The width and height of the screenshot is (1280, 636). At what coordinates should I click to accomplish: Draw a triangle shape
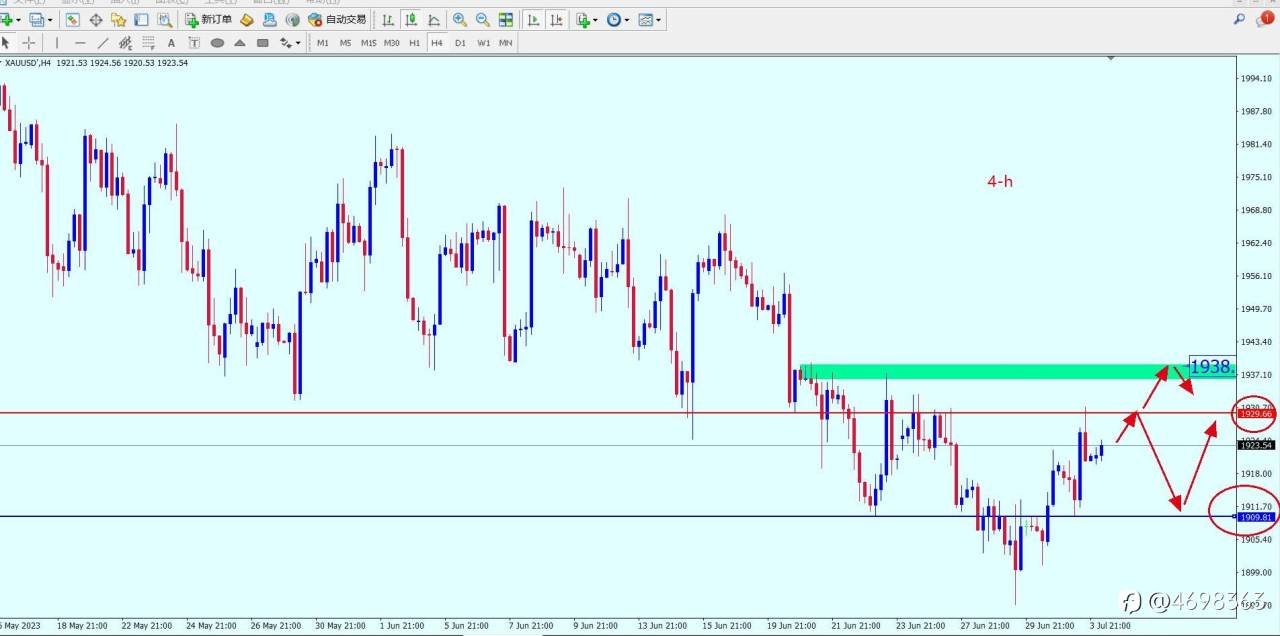pos(240,43)
